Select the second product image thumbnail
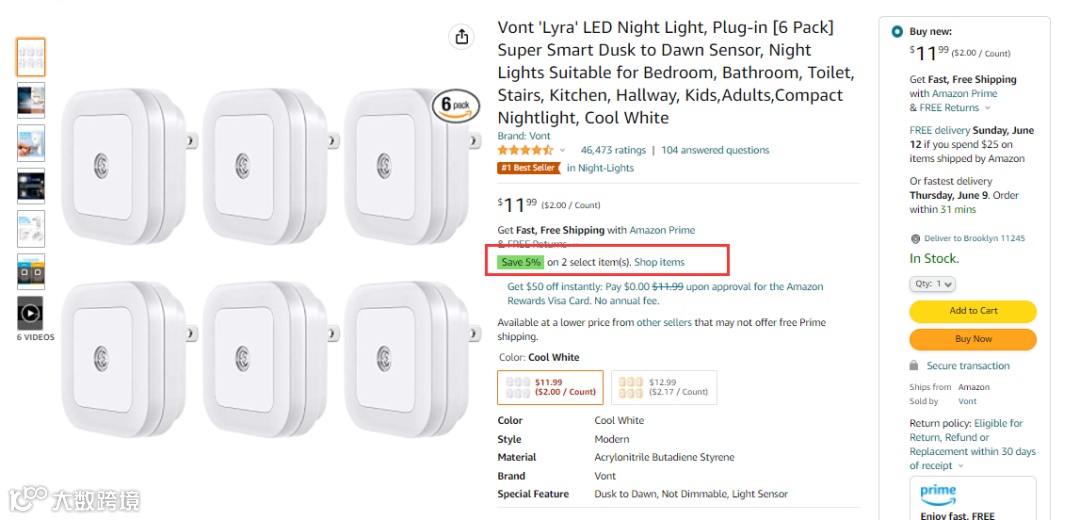The image size is (1080, 520). point(30,100)
